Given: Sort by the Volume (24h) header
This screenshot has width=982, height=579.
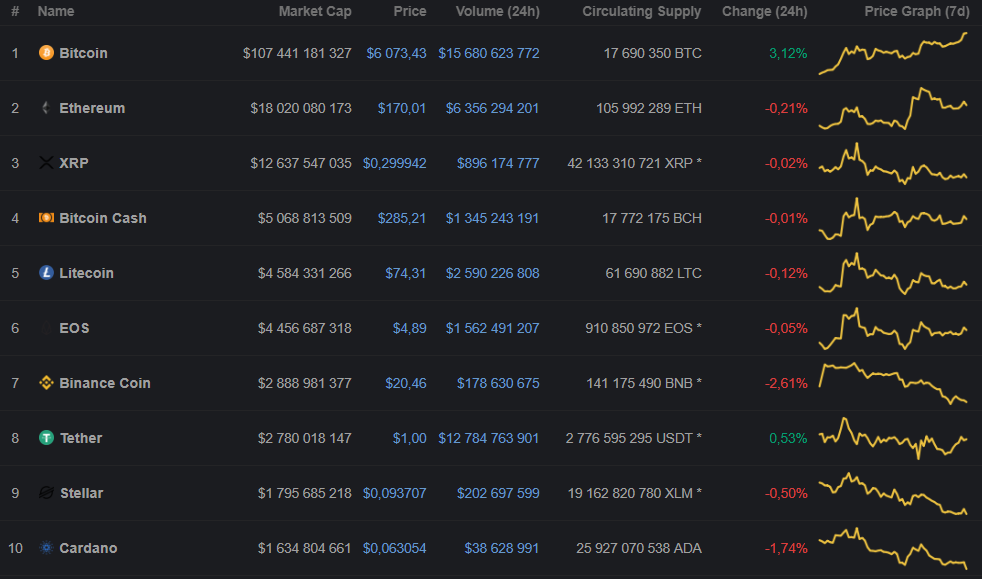Looking at the screenshot, I should pos(497,11).
